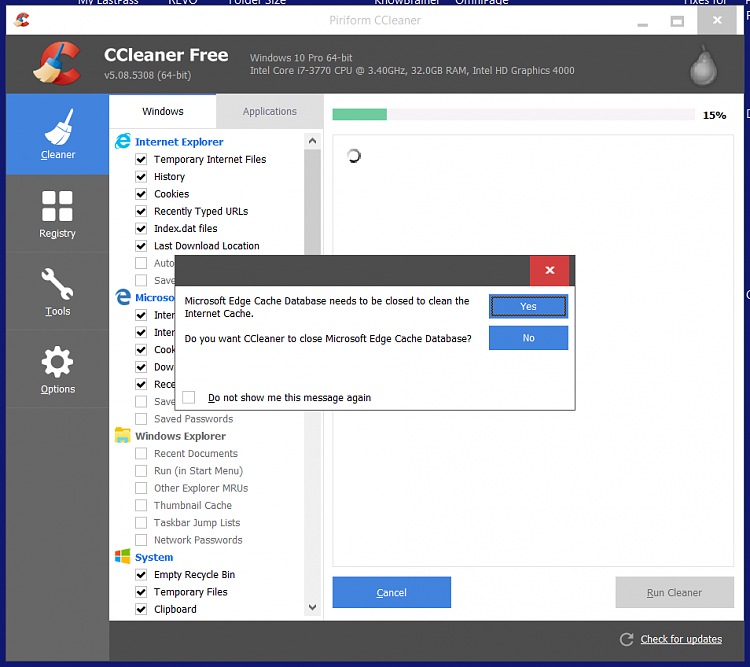Screen dimensions: 750x667
Task: Open the Tools wrench section
Action: click(57, 291)
